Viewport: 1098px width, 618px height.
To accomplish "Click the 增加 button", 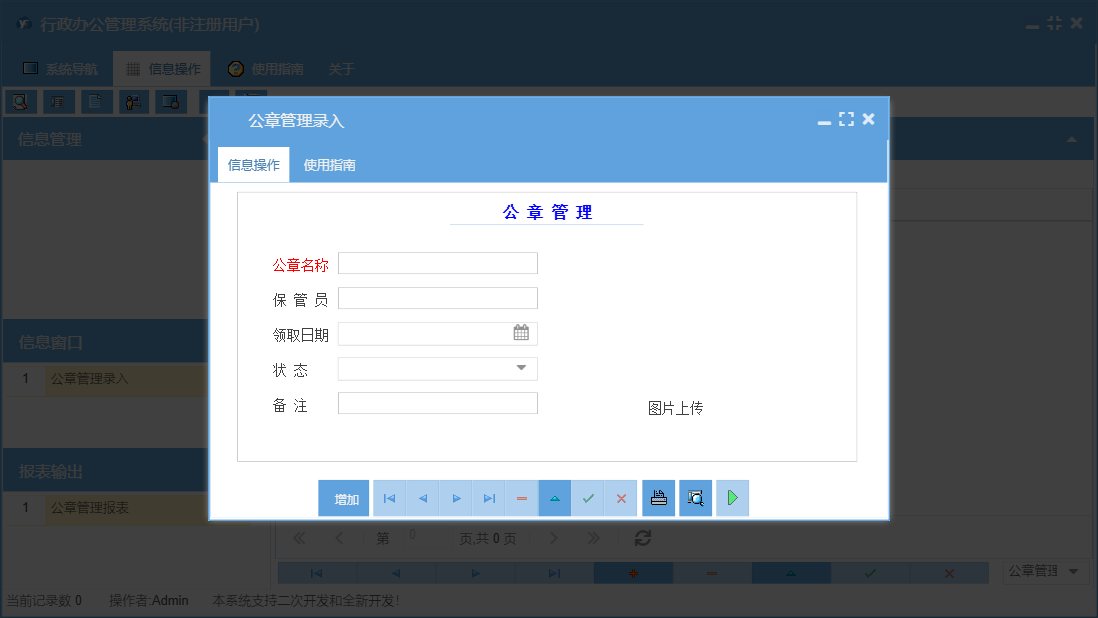I will 343,497.
